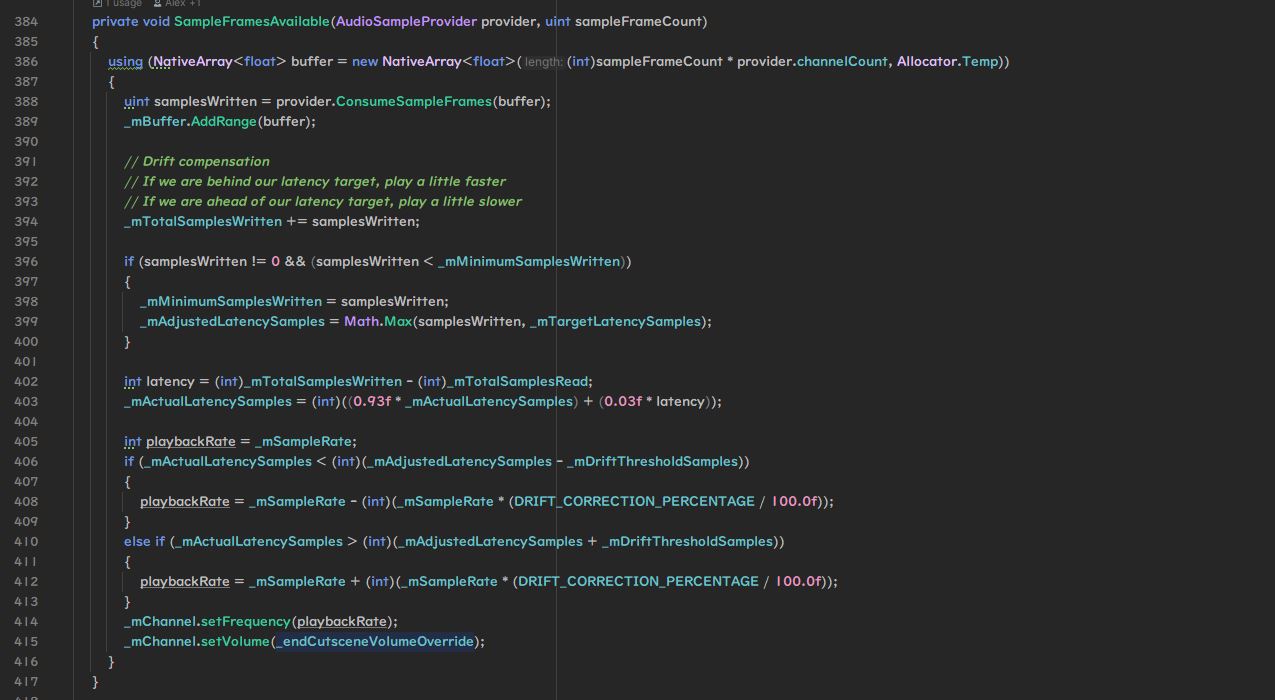Click the '1 usage' code lens link
The height and width of the screenshot is (700, 1275).
click(x=122, y=4)
